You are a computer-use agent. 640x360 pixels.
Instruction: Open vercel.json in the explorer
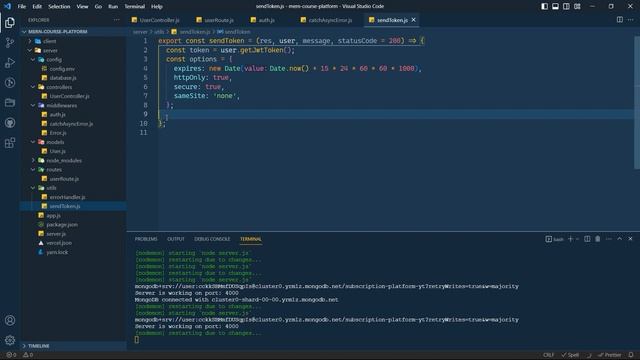pyautogui.click(x=73, y=243)
